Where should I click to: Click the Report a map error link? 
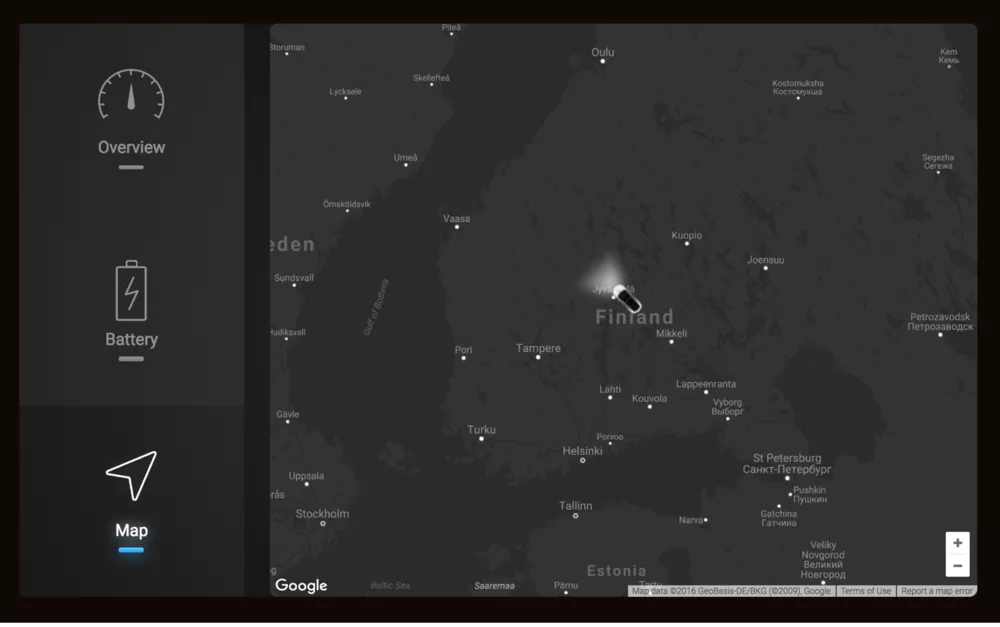936,591
